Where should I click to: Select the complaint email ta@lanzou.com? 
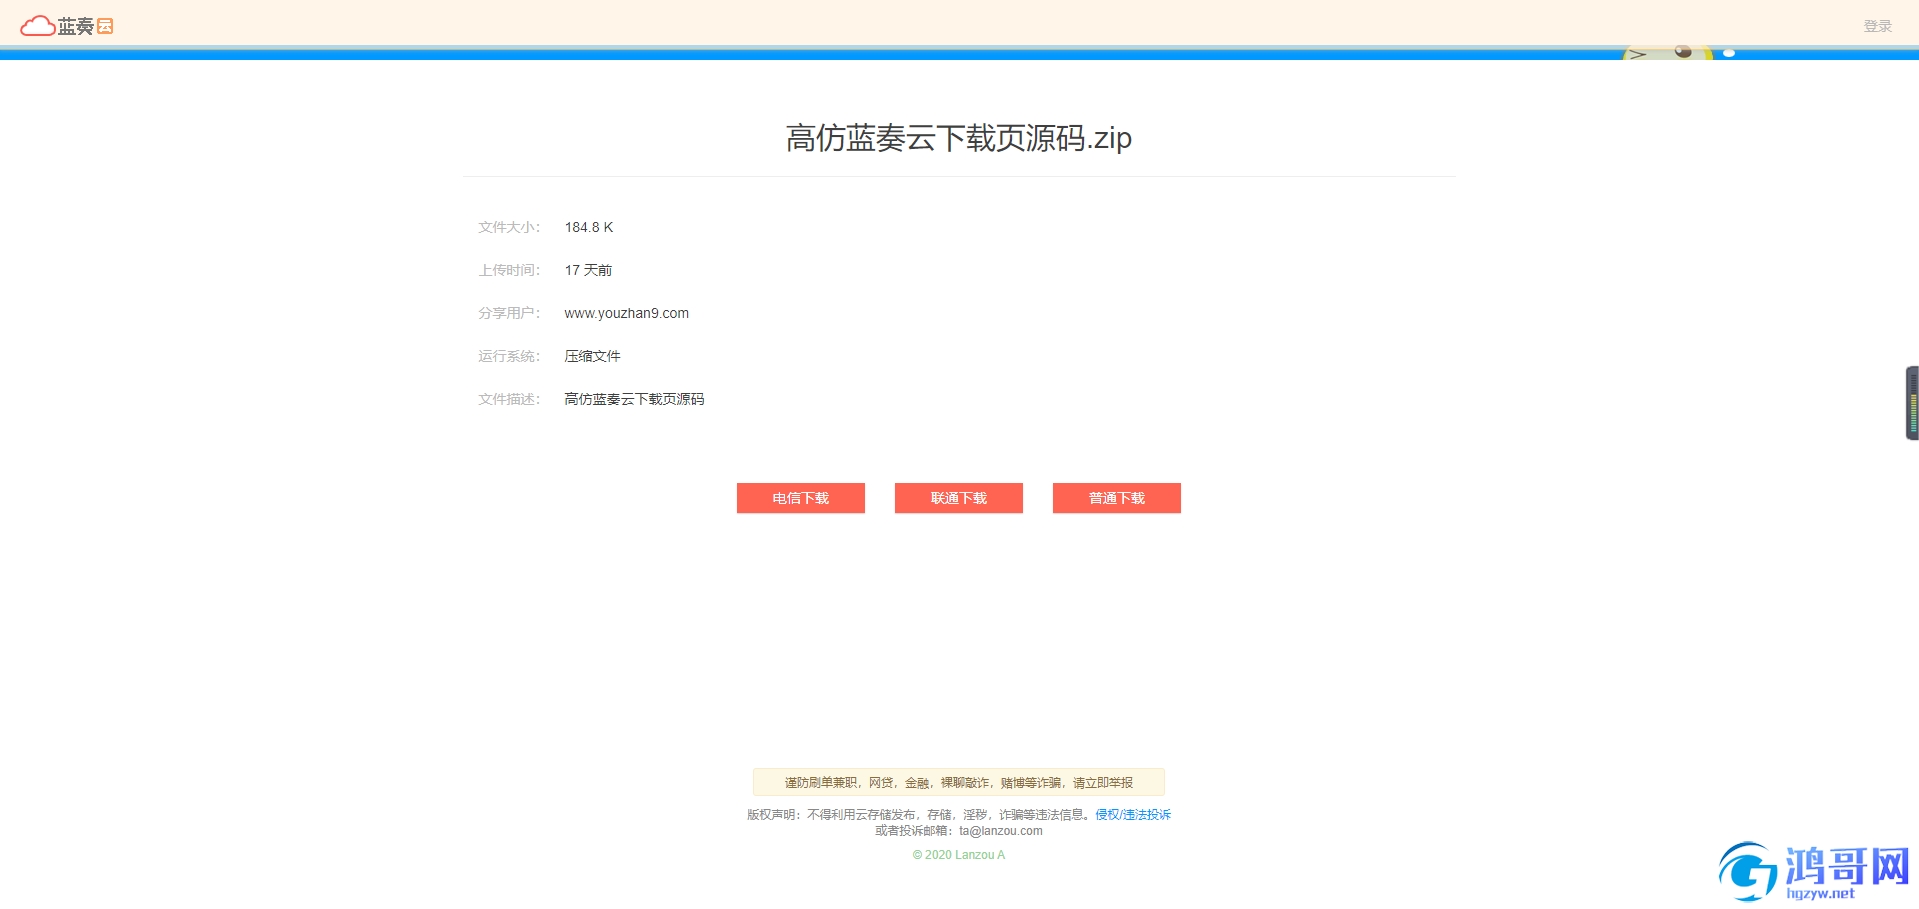(1000, 831)
